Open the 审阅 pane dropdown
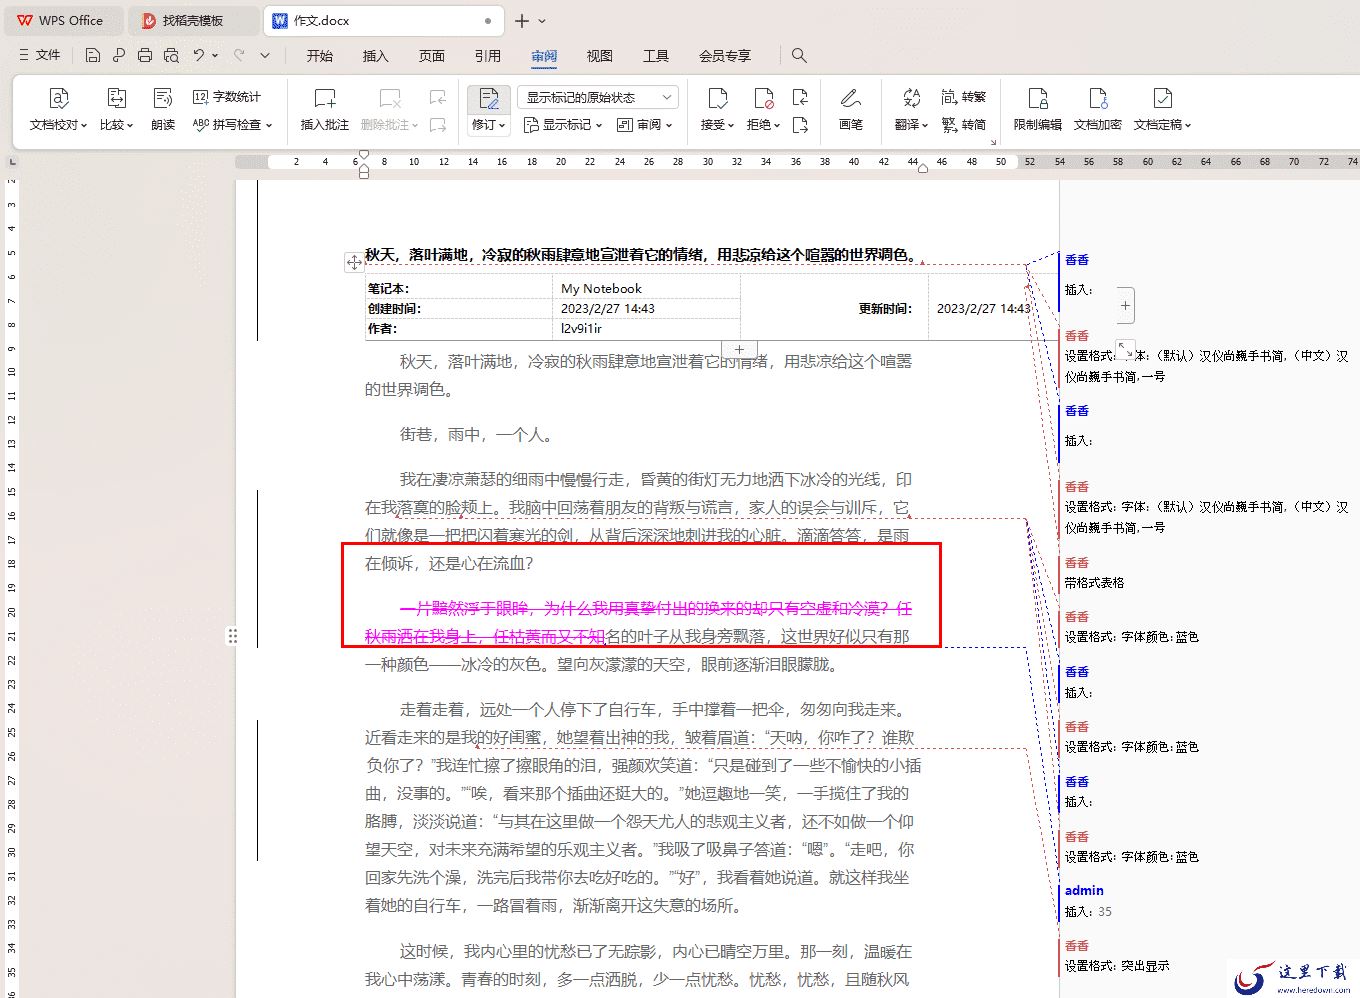The height and width of the screenshot is (998, 1360). 644,125
